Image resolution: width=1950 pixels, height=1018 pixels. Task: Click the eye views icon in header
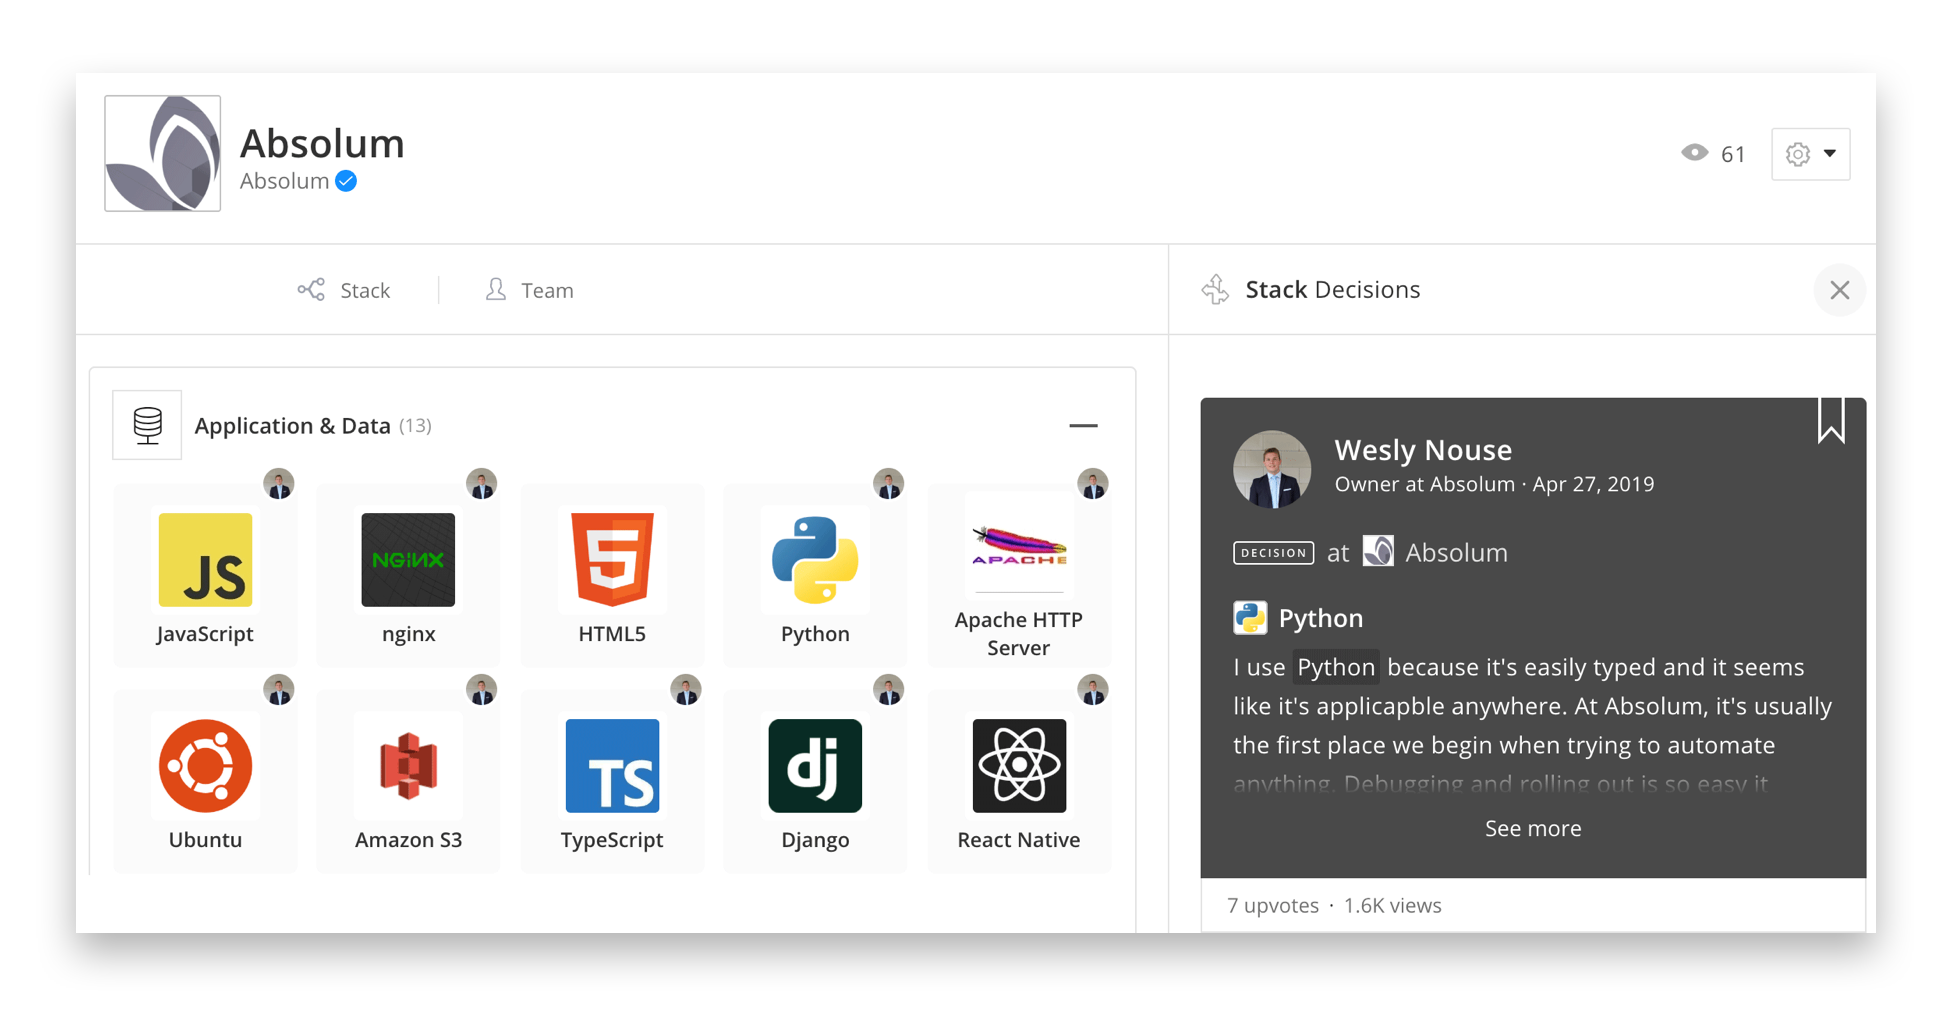[x=1694, y=153]
